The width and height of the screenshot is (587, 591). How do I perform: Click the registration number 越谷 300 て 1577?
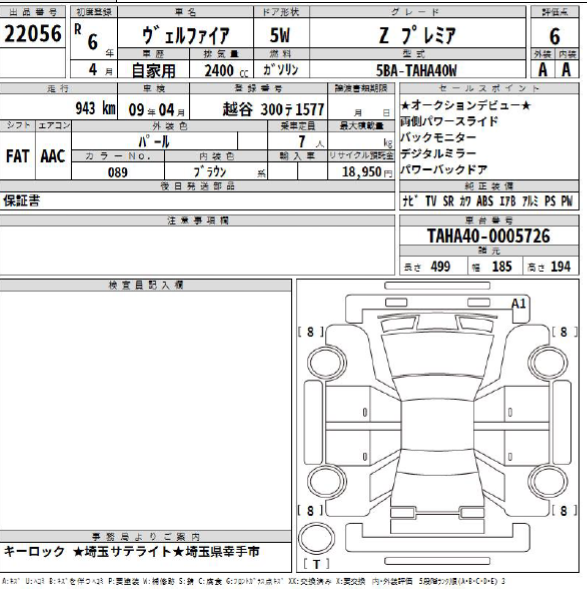[273, 109]
